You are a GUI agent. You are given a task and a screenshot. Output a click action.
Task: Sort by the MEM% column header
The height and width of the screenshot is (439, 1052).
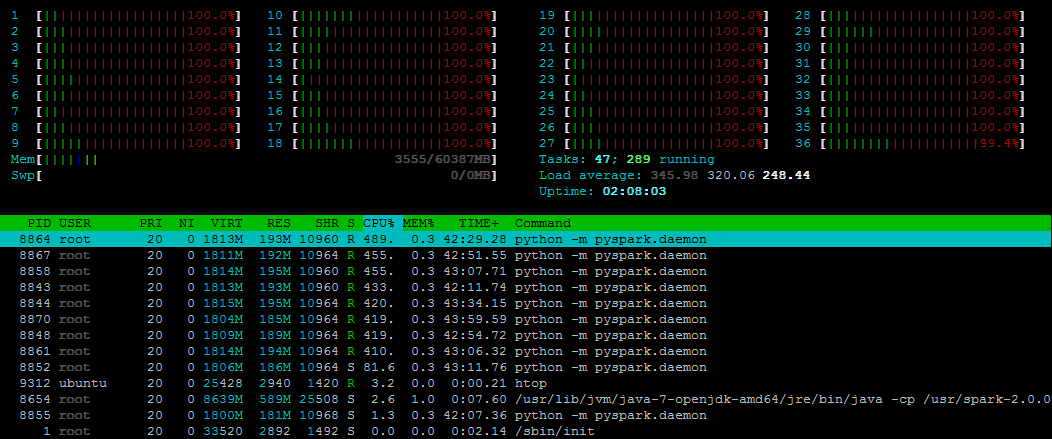419,223
